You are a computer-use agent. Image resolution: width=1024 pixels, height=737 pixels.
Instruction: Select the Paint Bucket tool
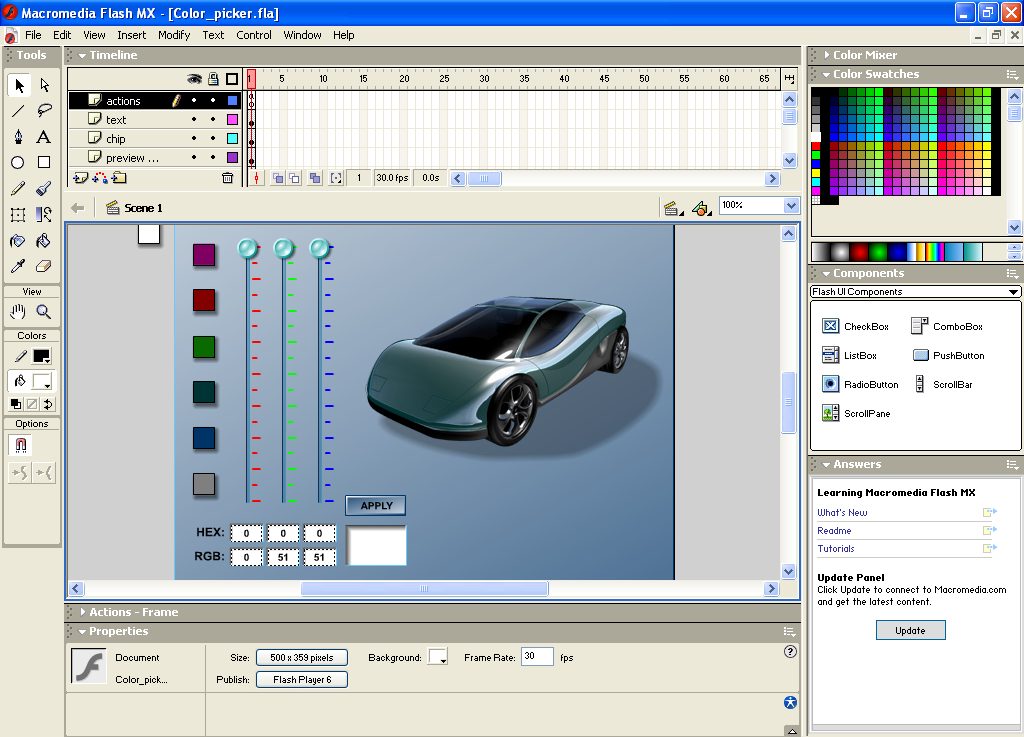coord(44,241)
